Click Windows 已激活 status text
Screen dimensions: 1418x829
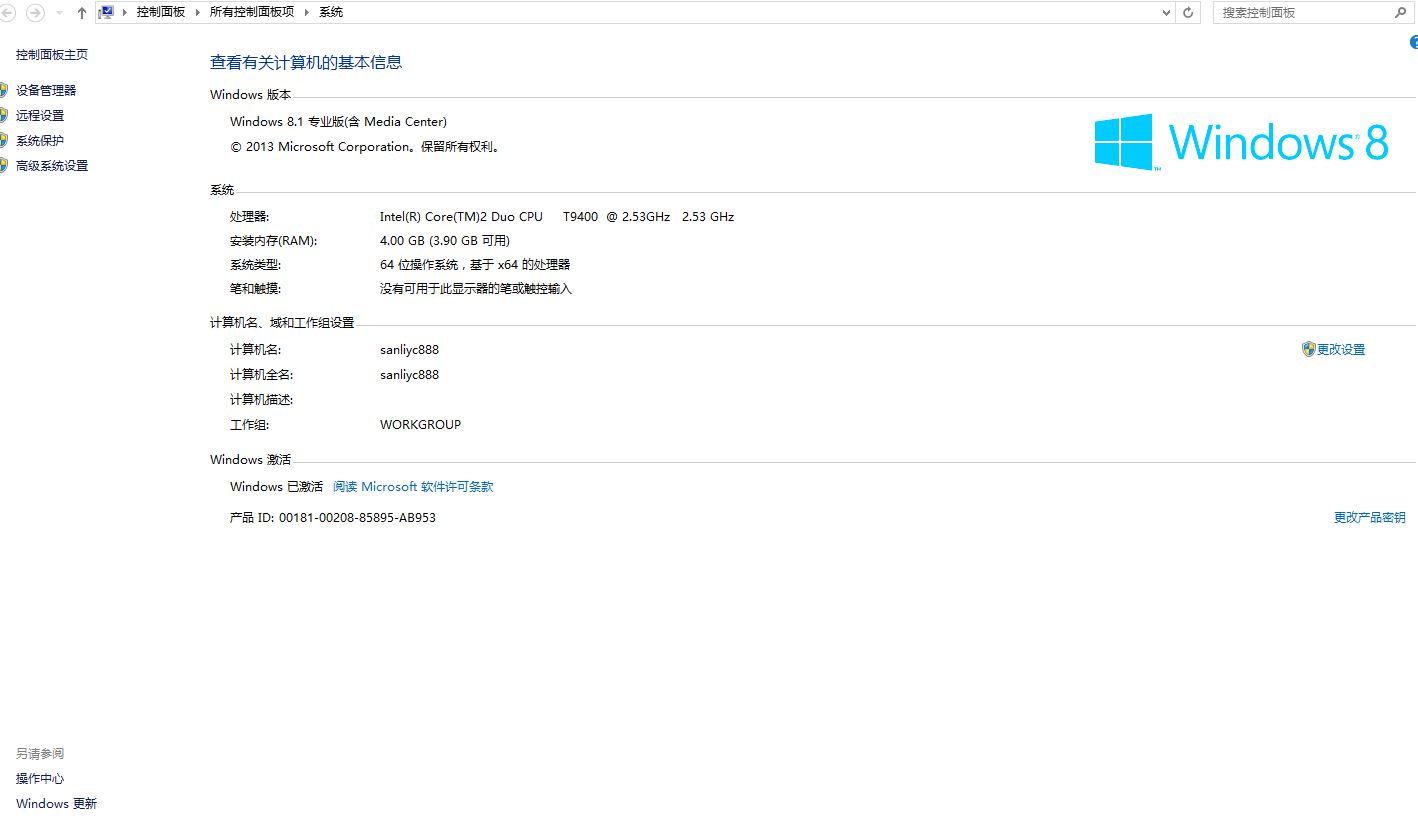(276, 487)
